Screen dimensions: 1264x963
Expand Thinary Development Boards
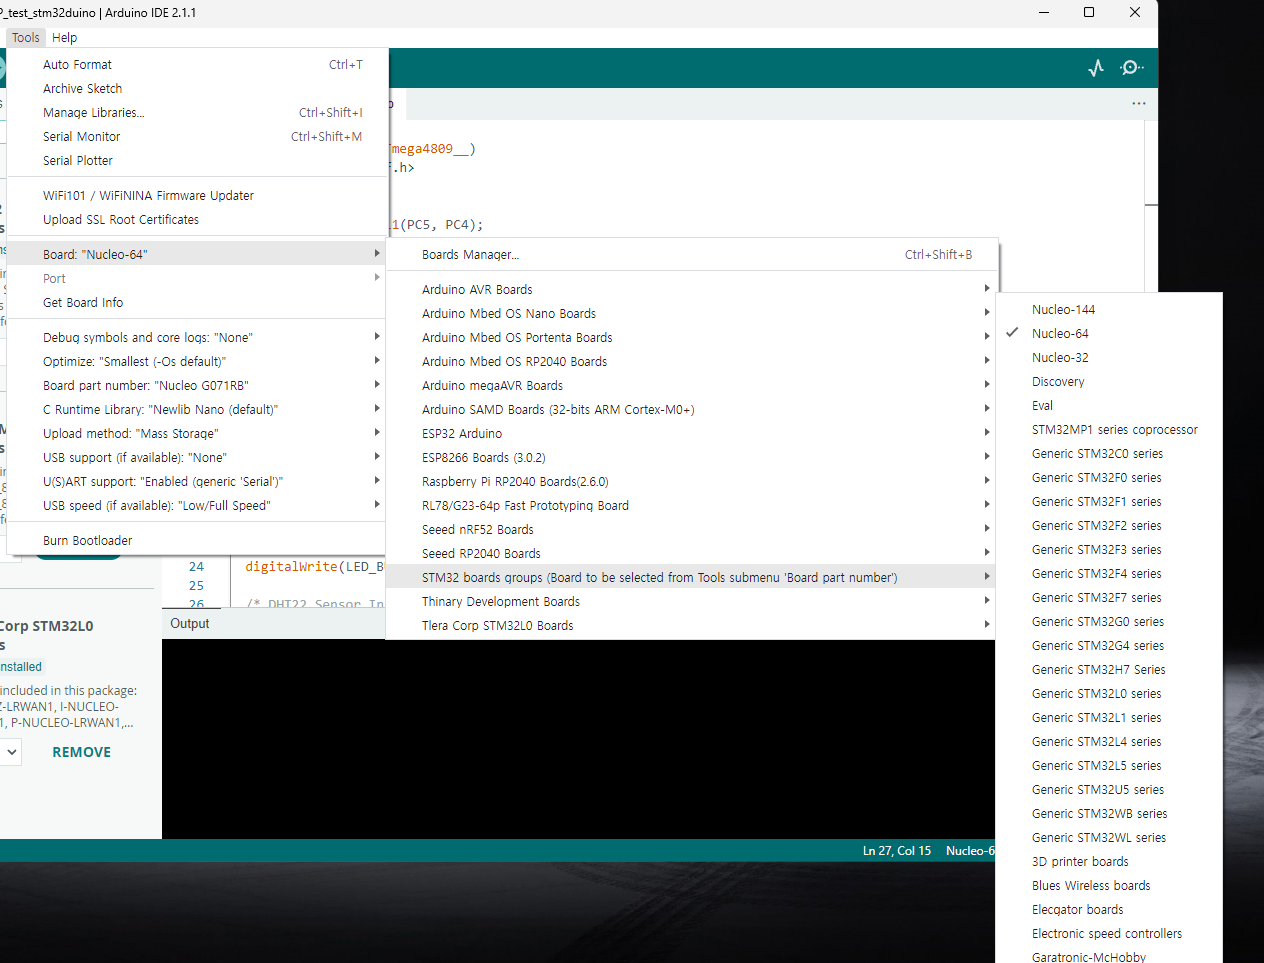[691, 602]
